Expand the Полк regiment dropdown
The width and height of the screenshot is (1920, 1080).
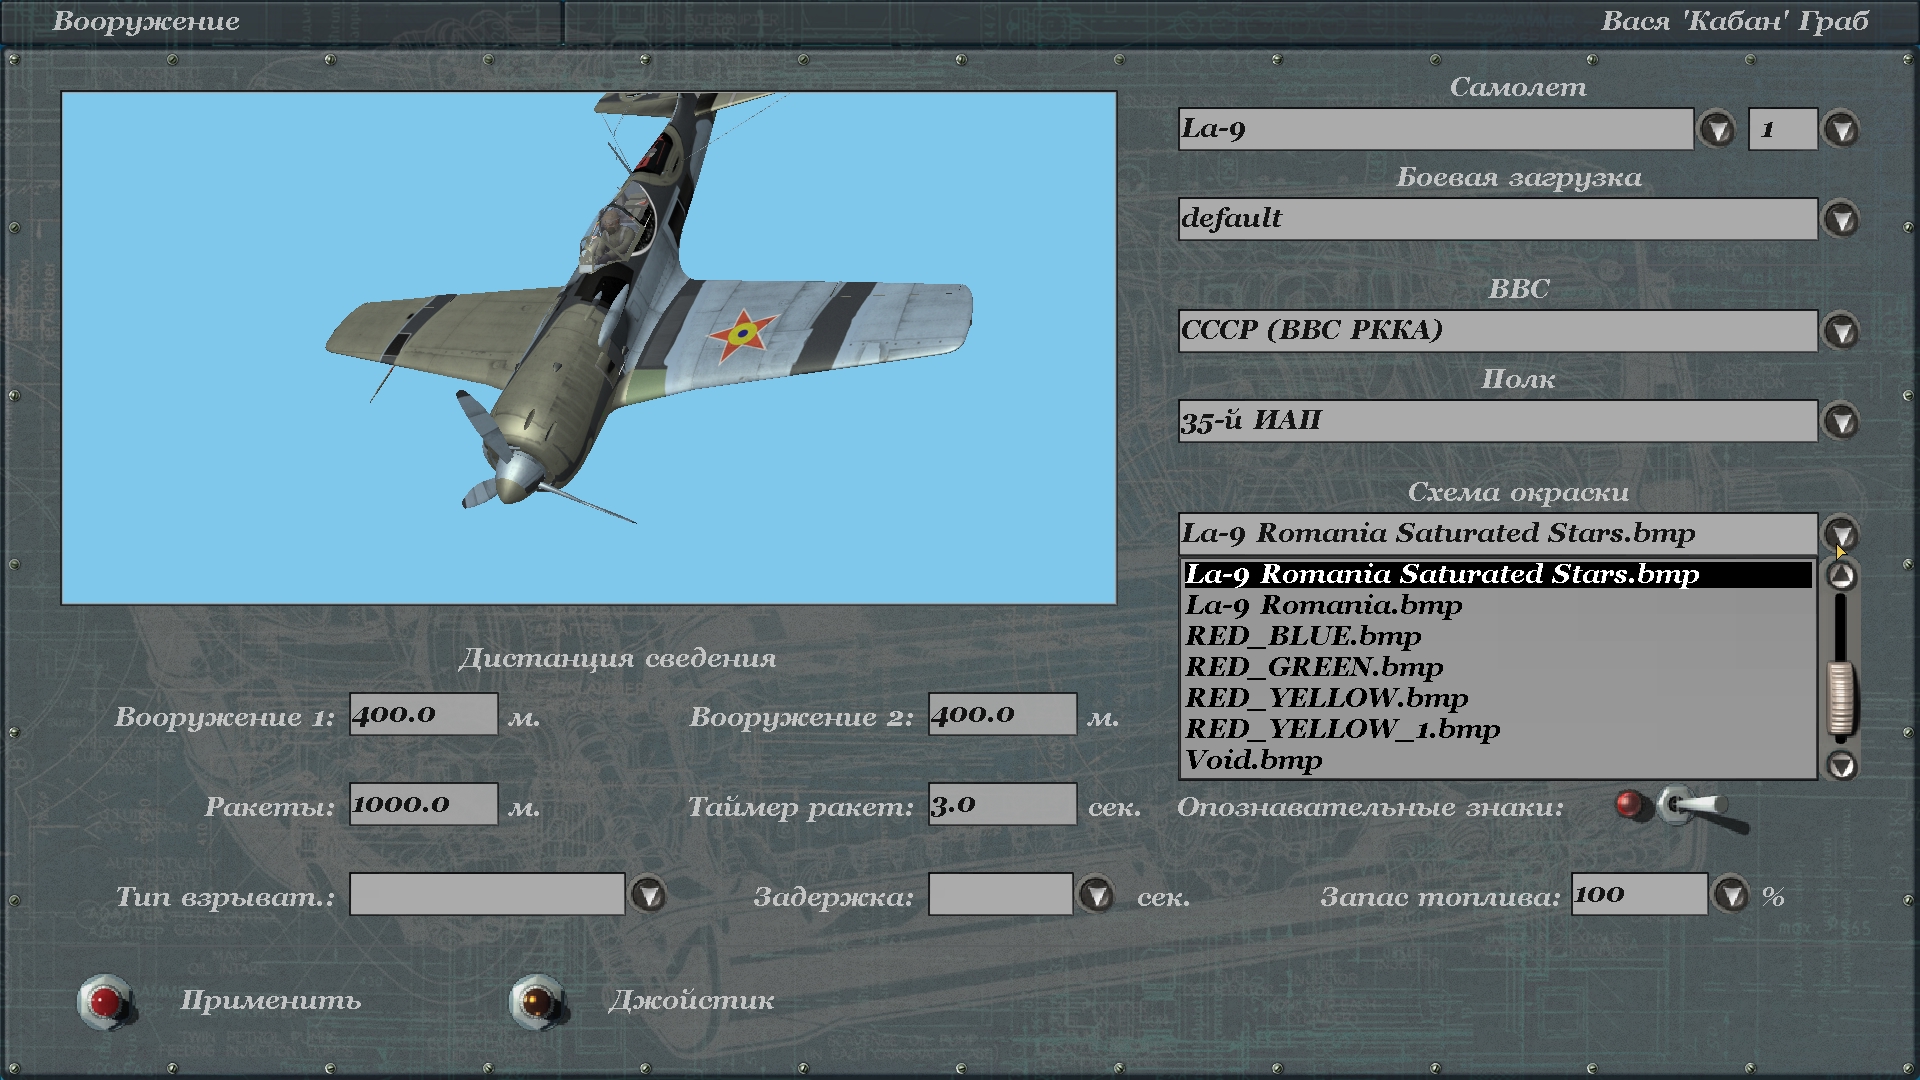1841,421
